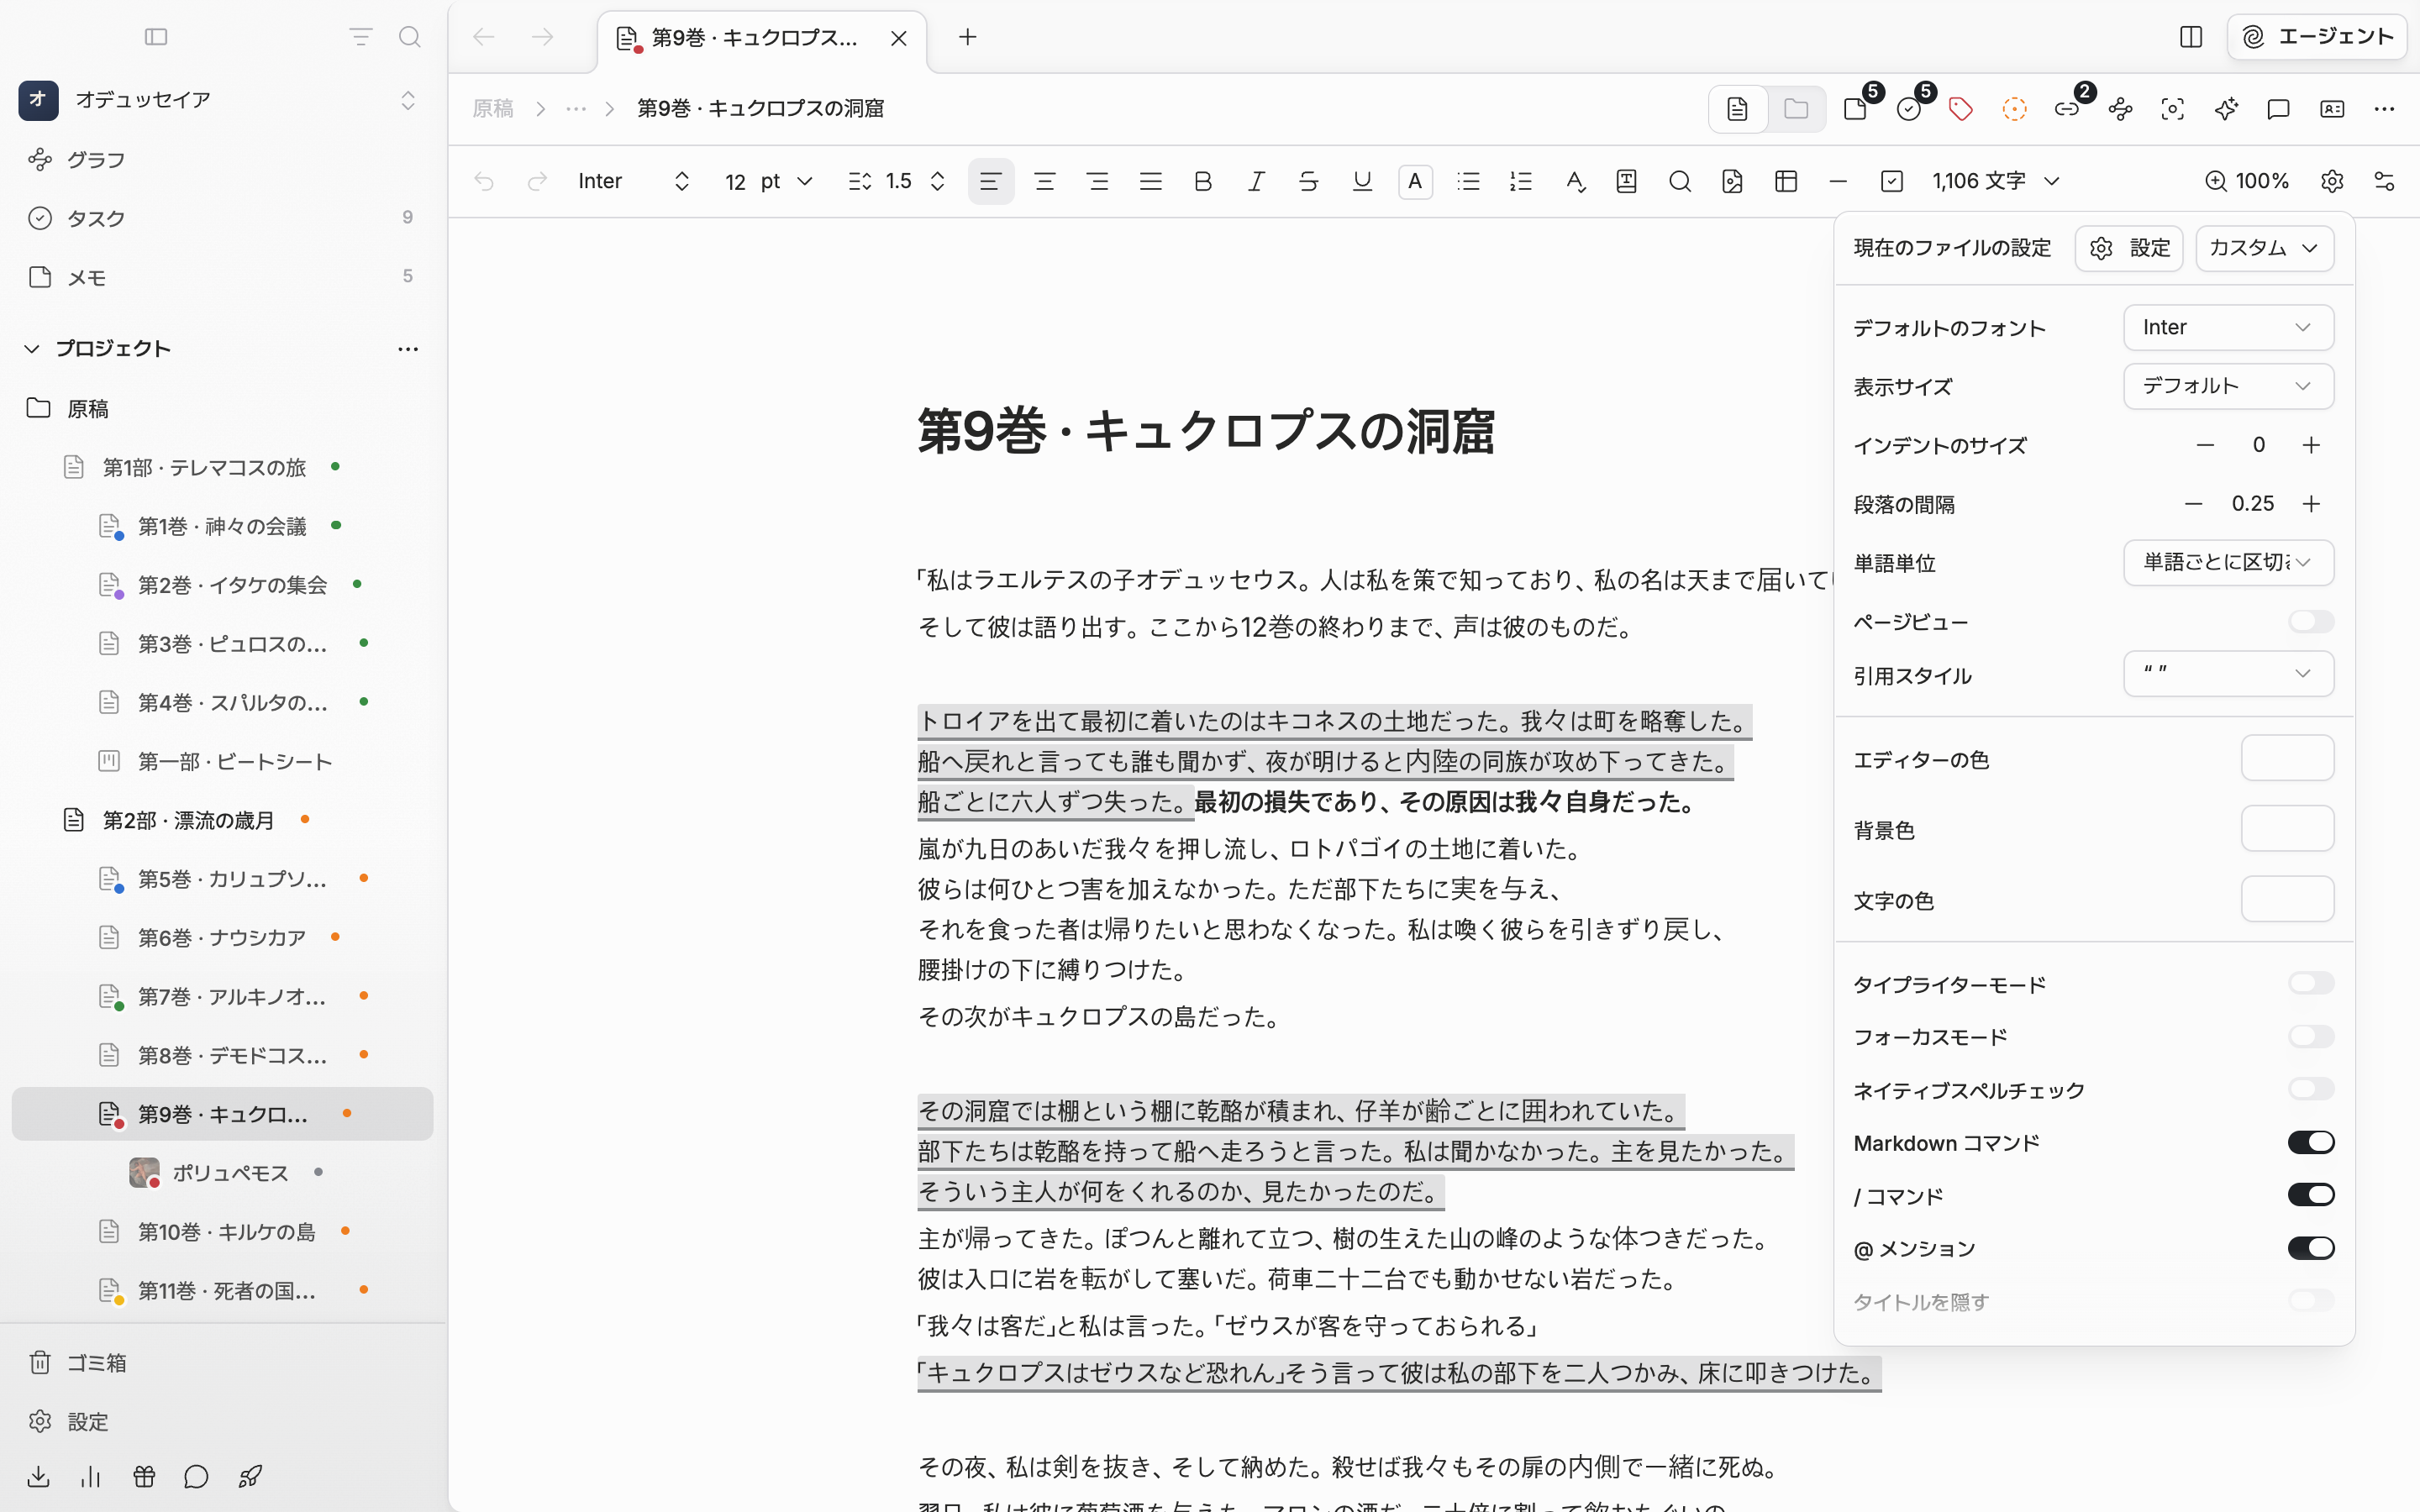
Task: Click the エージェント button
Action: pyautogui.click(x=2316, y=37)
